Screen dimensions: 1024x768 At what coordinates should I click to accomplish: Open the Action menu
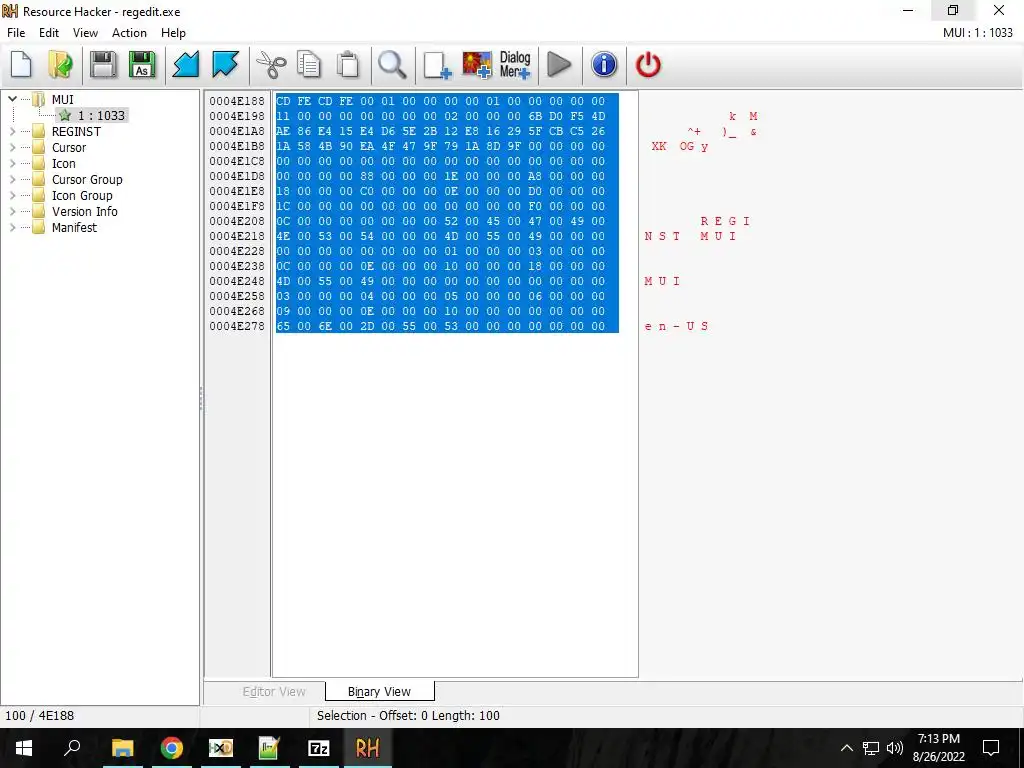[129, 33]
